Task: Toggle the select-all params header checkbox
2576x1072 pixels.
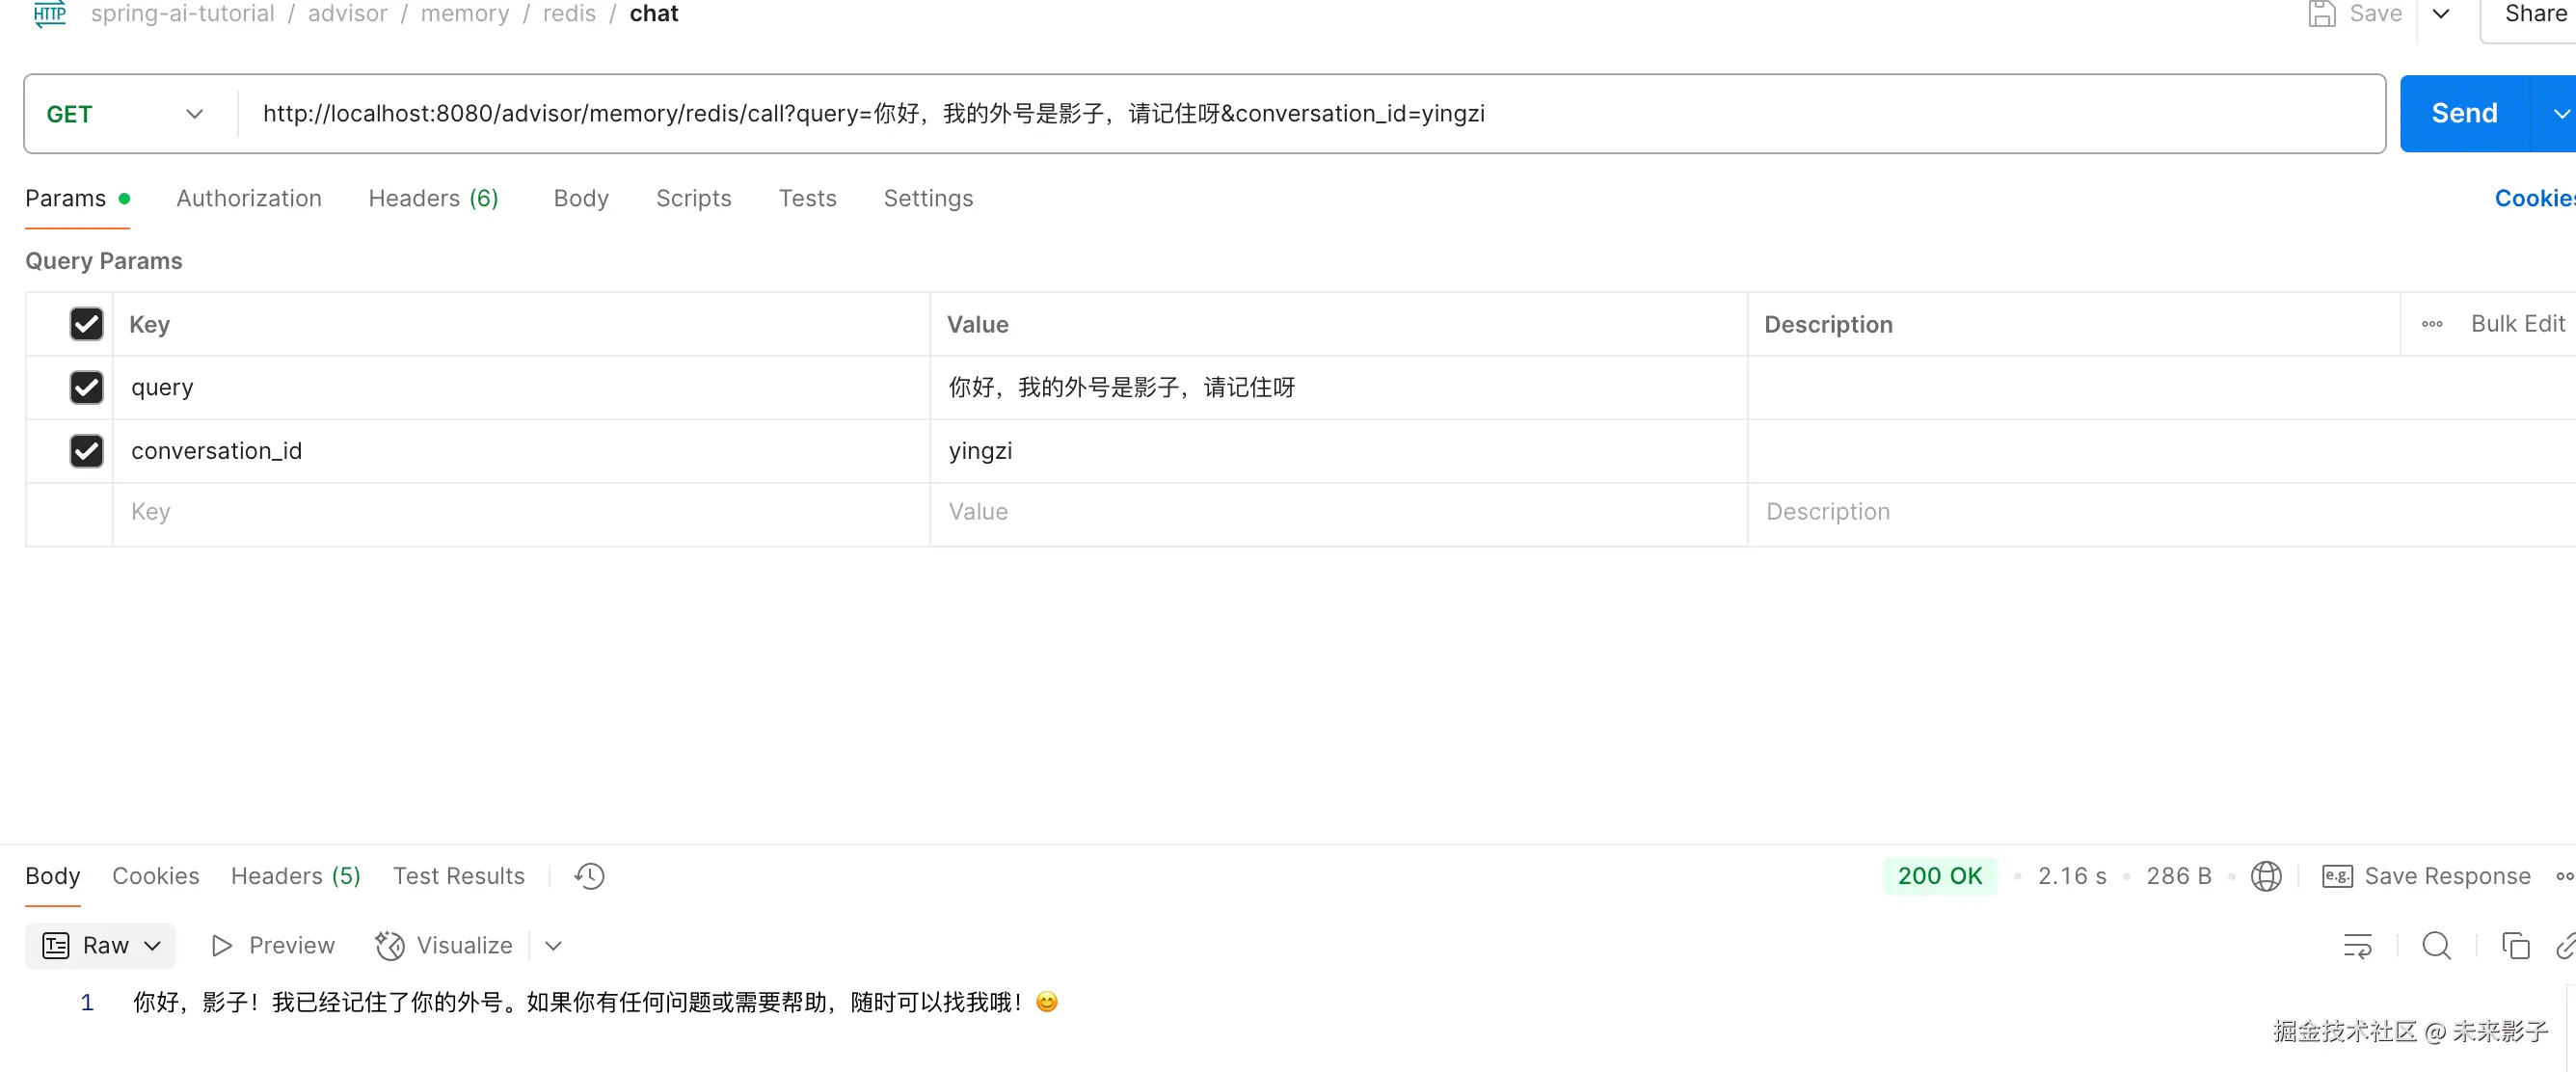Action: click(87, 324)
